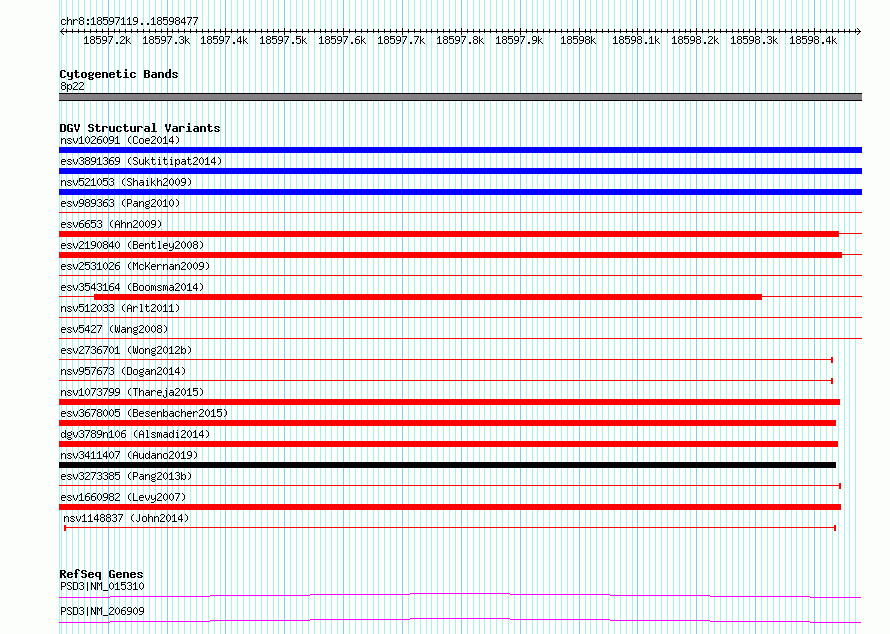Click the black bar under nsv3411407
Image resolution: width=890 pixels, height=634 pixels.
[447, 465]
